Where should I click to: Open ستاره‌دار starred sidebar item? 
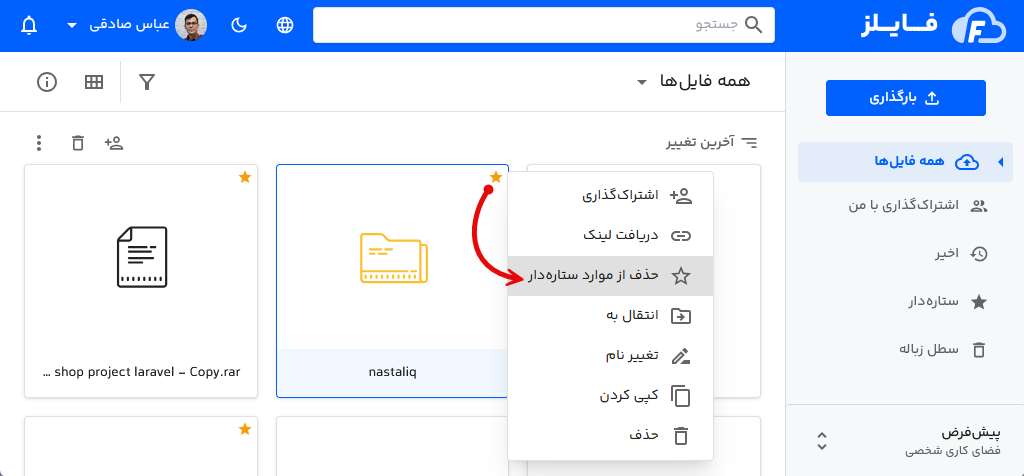click(948, 302)
